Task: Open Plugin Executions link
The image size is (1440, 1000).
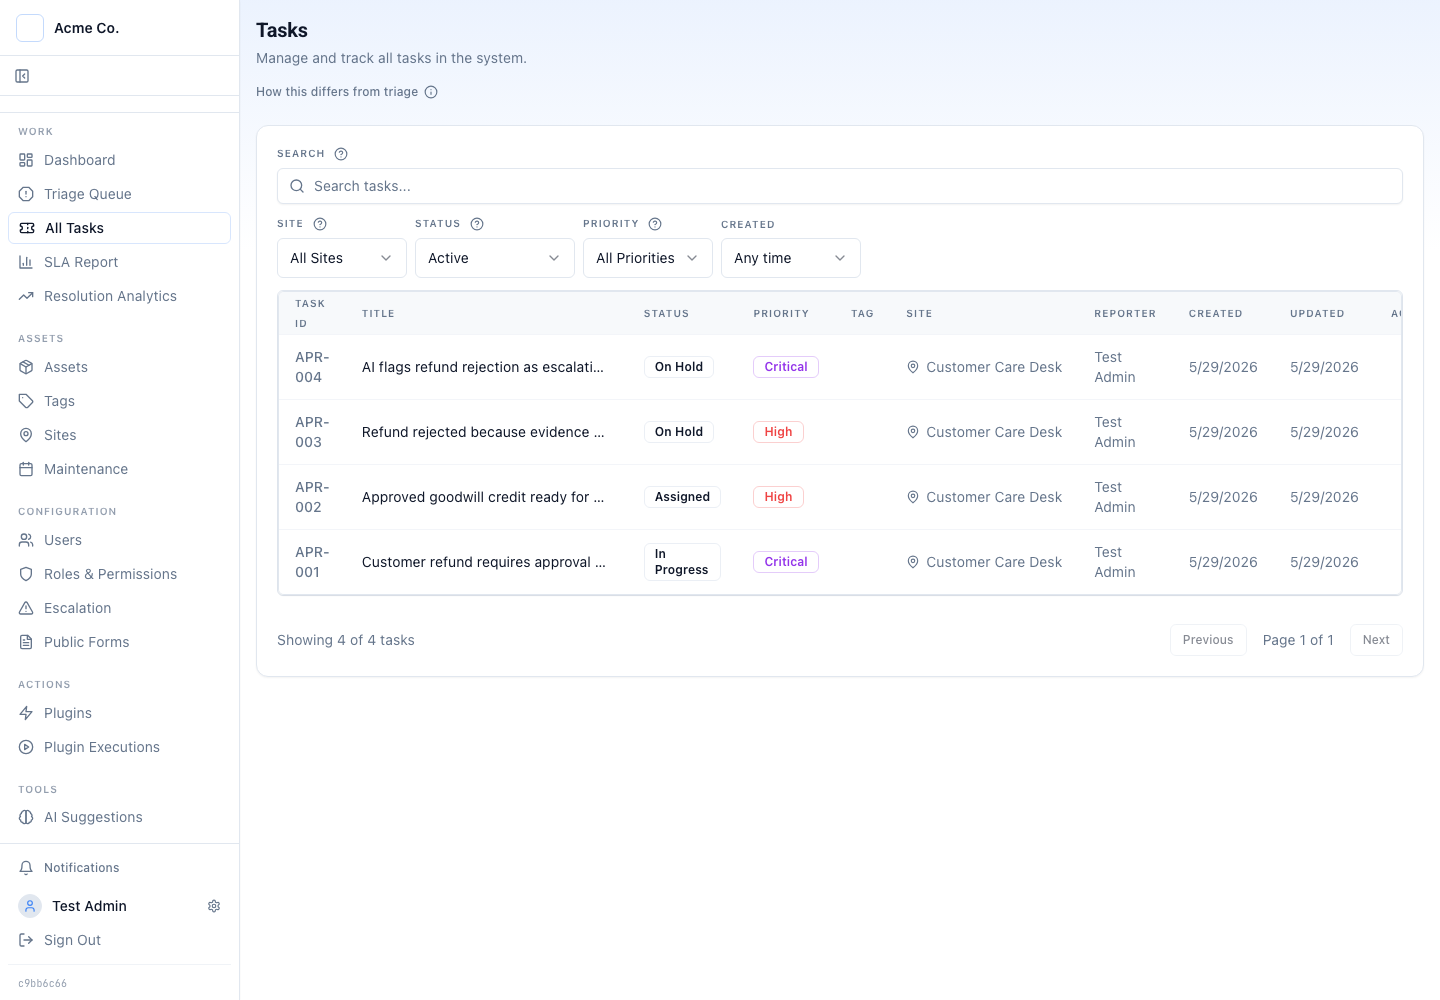Action: [x=119, y=747]
